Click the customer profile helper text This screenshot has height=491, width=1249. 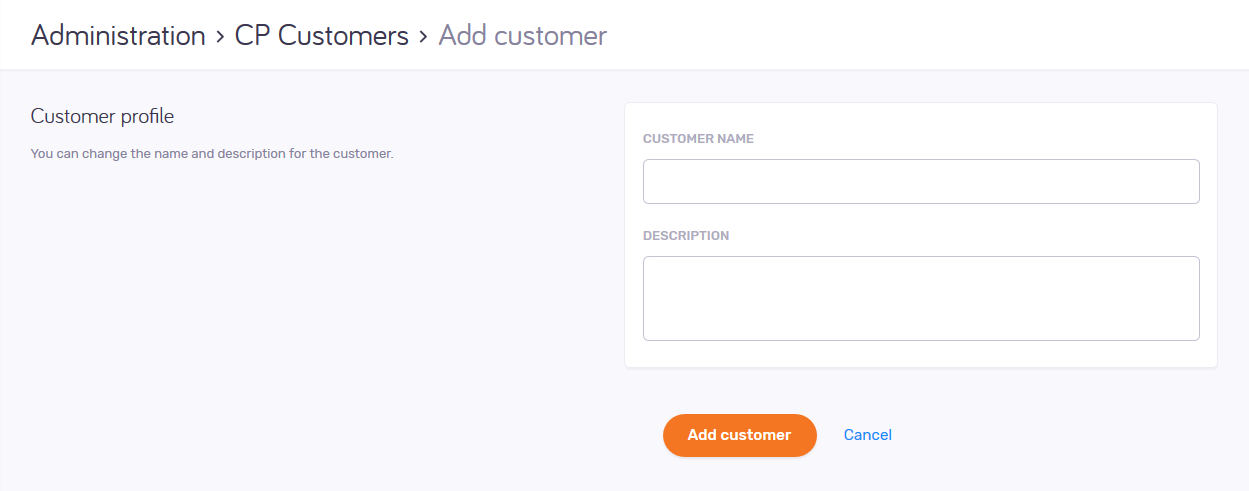(x=212, y=155)
